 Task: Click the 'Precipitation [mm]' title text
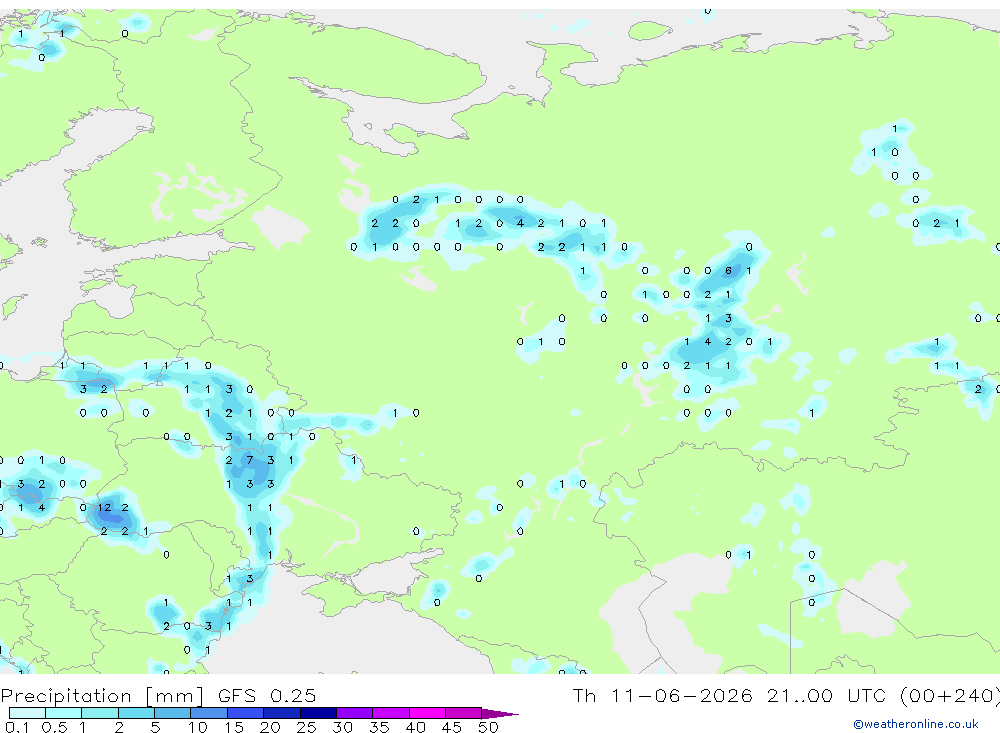[102, 696]
